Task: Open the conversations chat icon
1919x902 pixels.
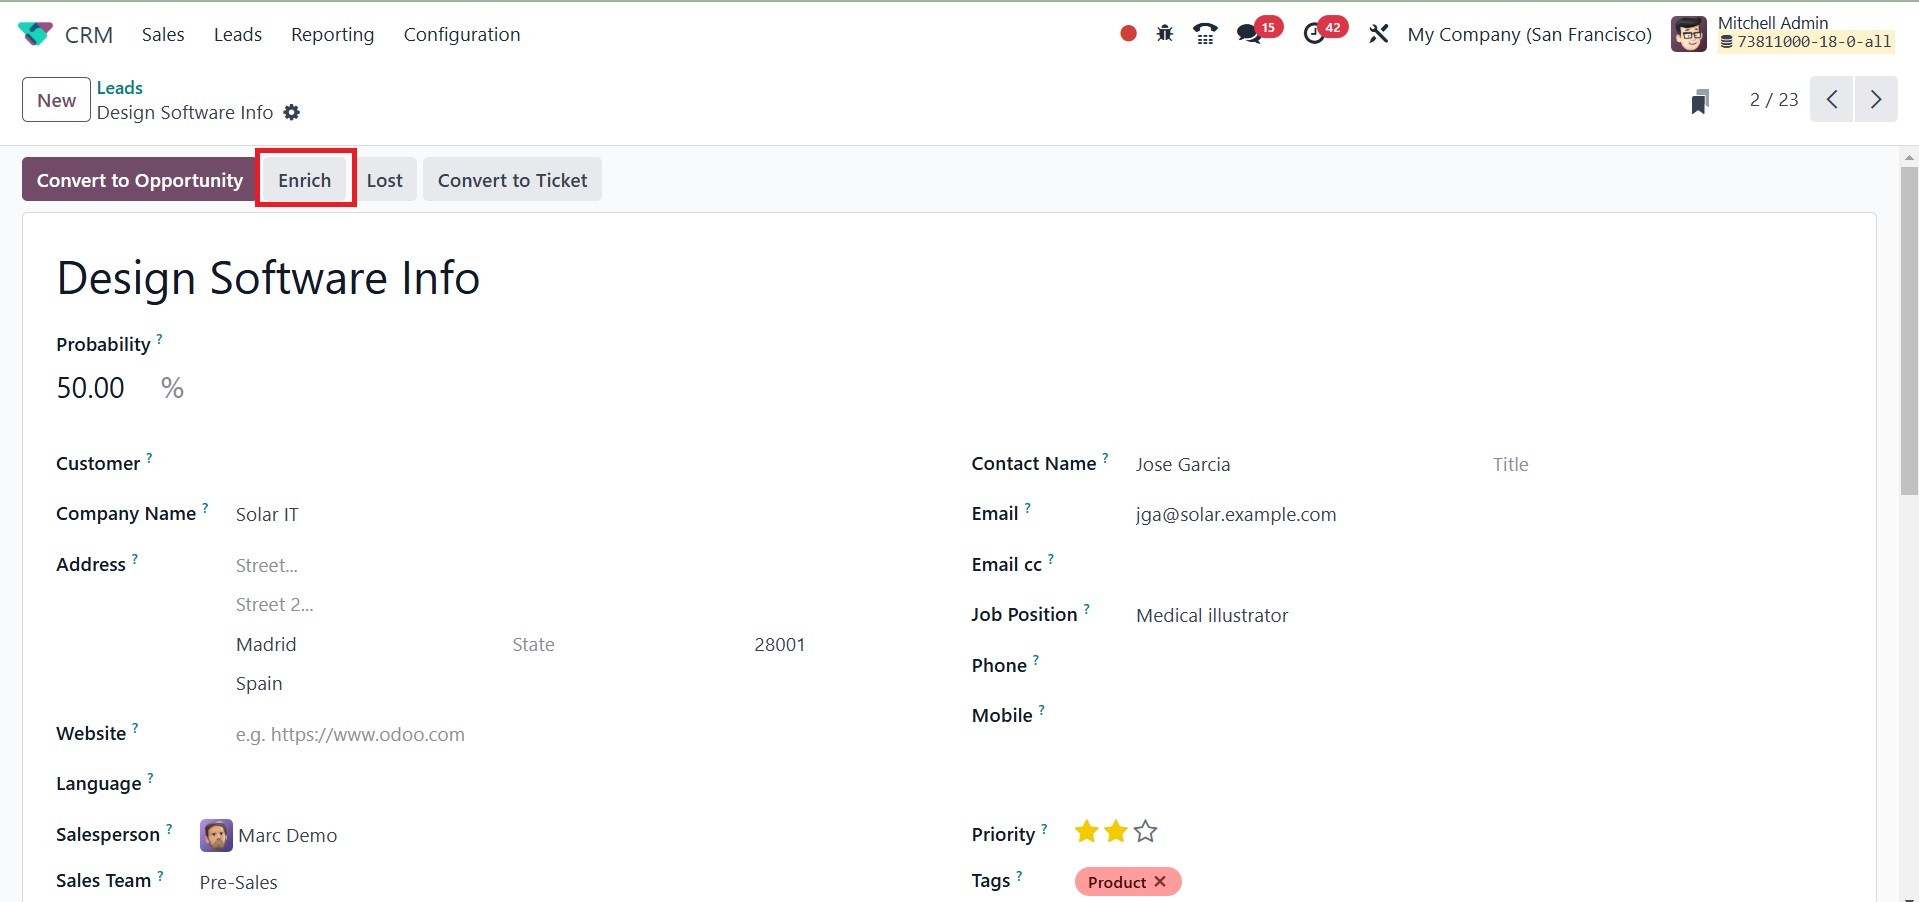Action: [x=1249, y=34]
